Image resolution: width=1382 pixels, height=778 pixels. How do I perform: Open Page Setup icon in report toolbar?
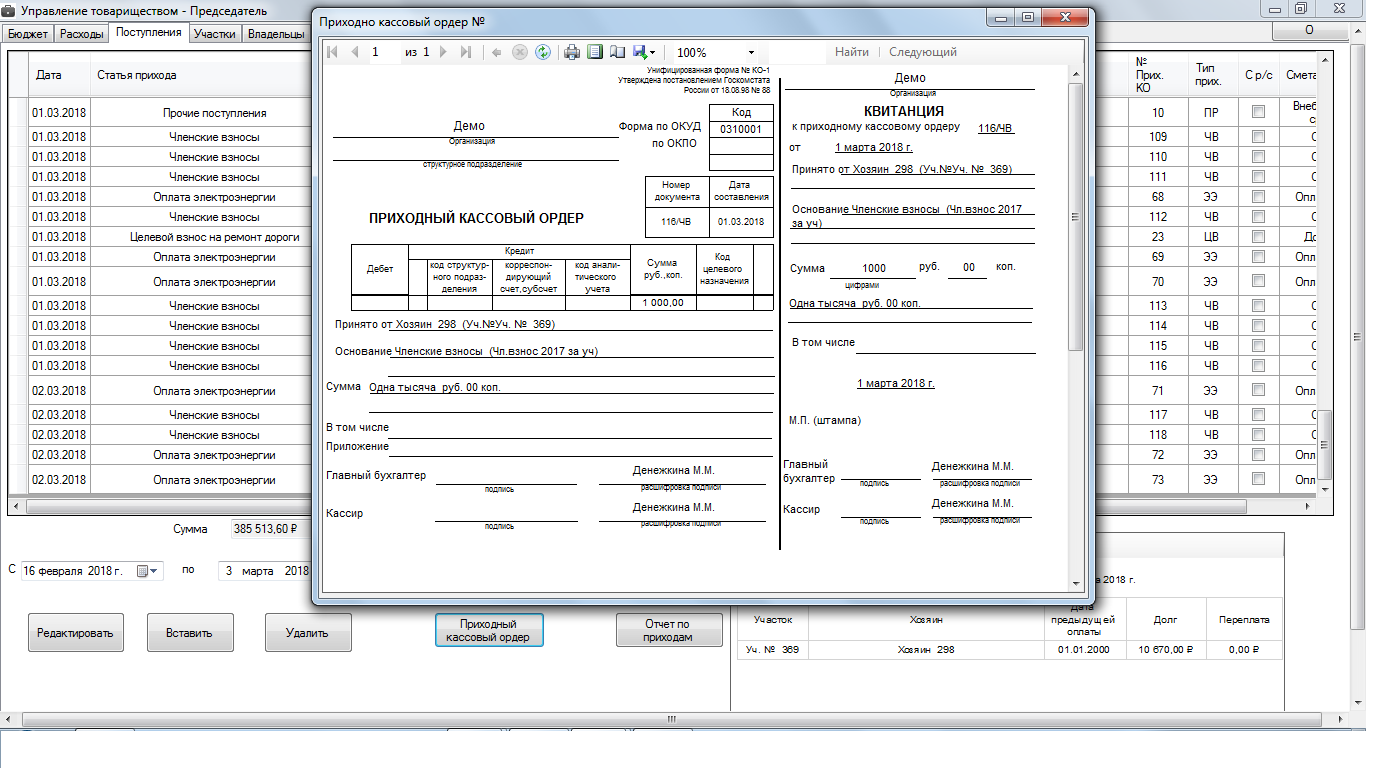coord(617,52)
